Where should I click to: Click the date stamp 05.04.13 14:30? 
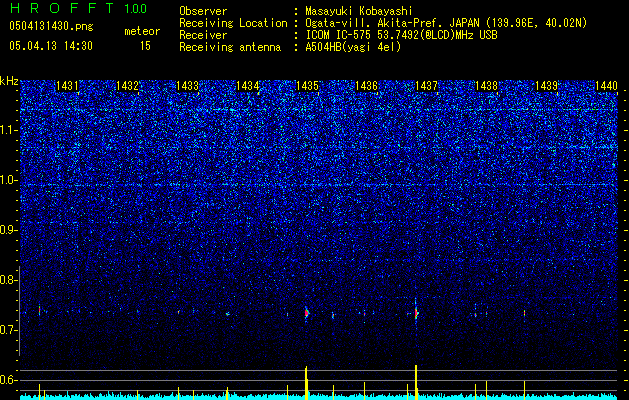tap(51, 46)
